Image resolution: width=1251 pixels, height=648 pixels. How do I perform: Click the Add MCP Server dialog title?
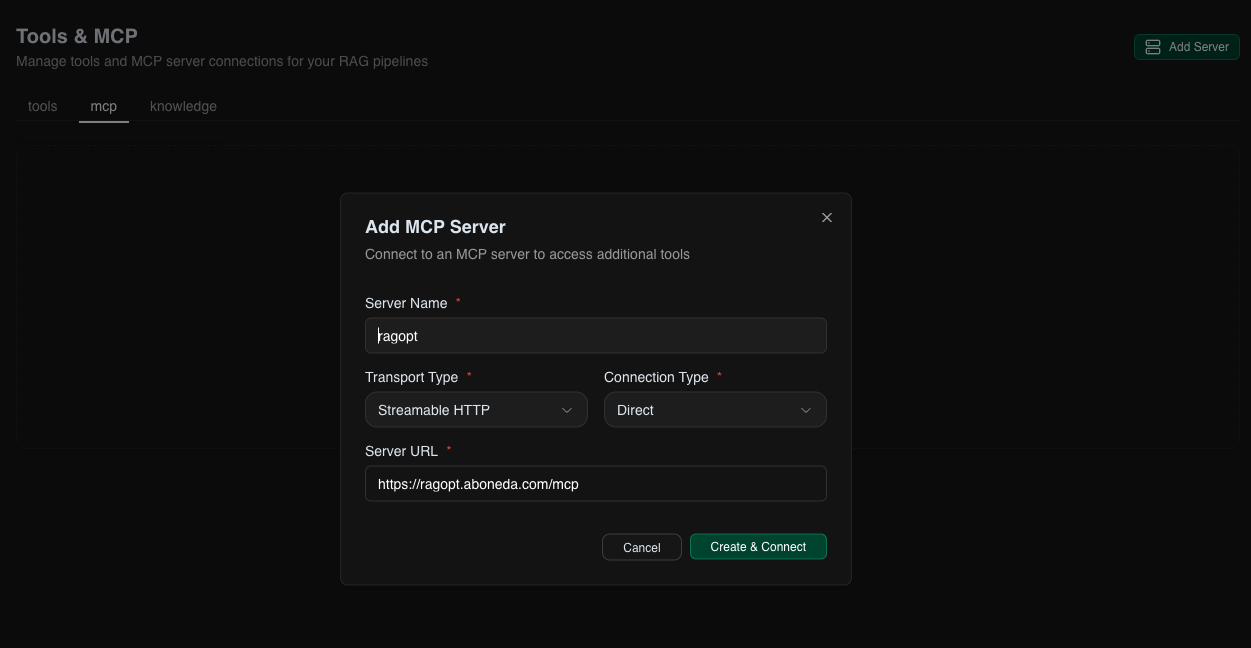[x=435, y=227]
